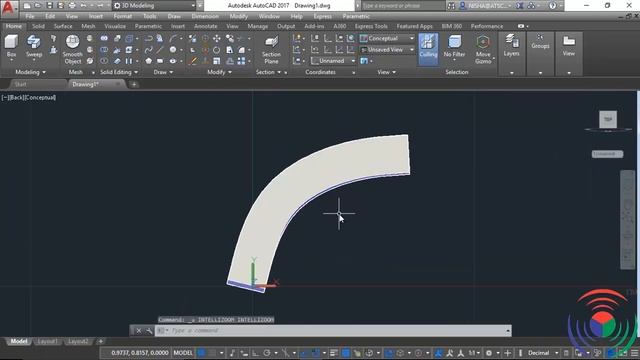This screenshot has height=360, width=640.
Task: Switch to the Layout1 tab
Action: pyautogui.click(x=47, y=341)
